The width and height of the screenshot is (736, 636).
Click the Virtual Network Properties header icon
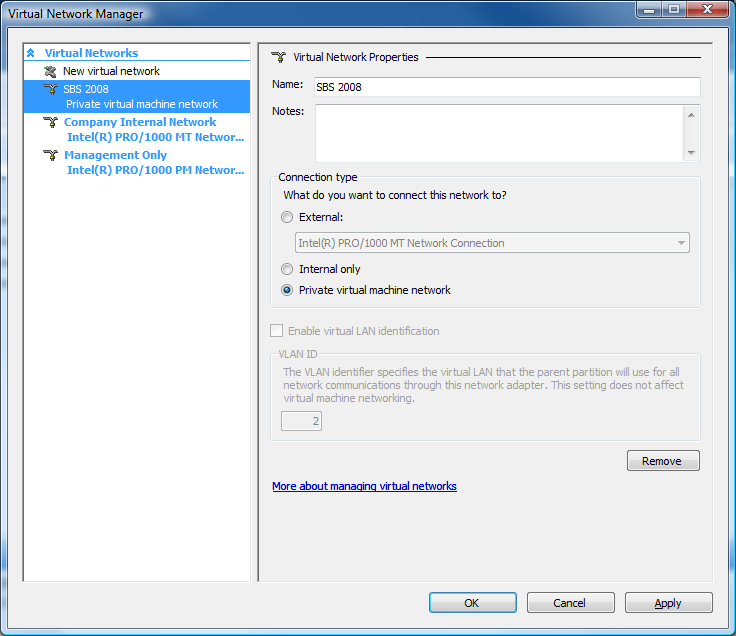coord(278,57)
